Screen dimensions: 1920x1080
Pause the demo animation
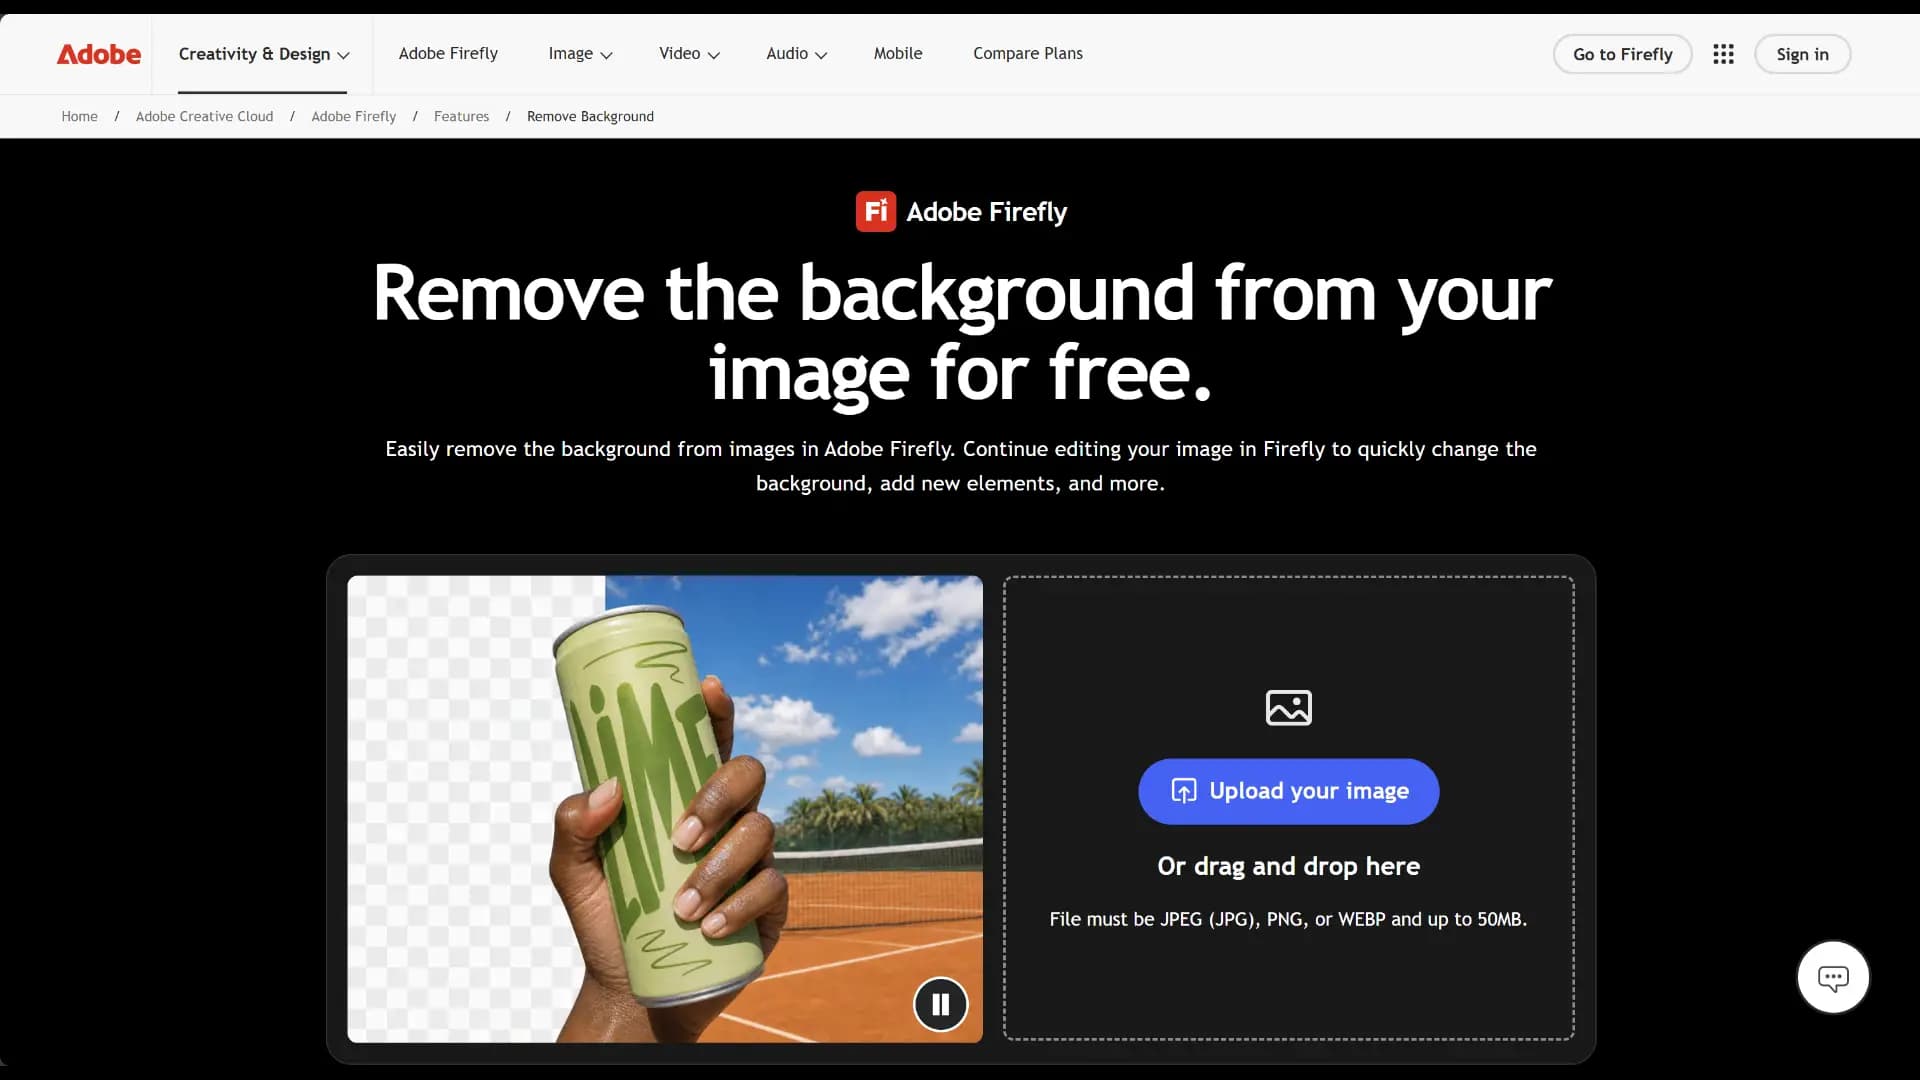(940, 1004)
